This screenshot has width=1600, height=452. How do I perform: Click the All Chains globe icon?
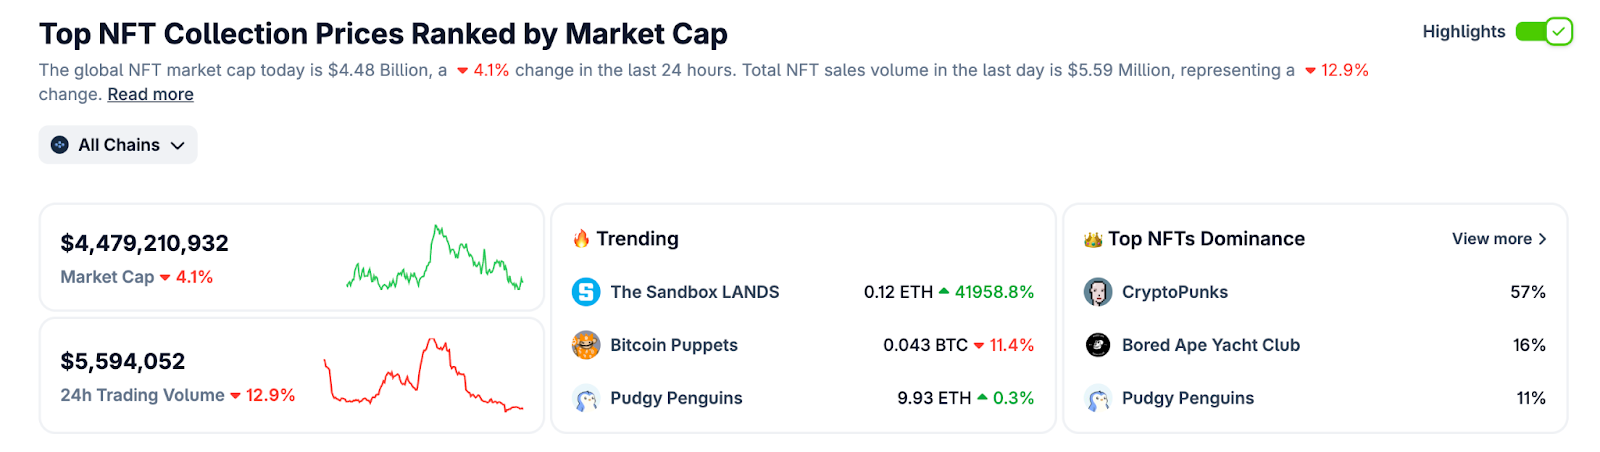coord(60,145)
